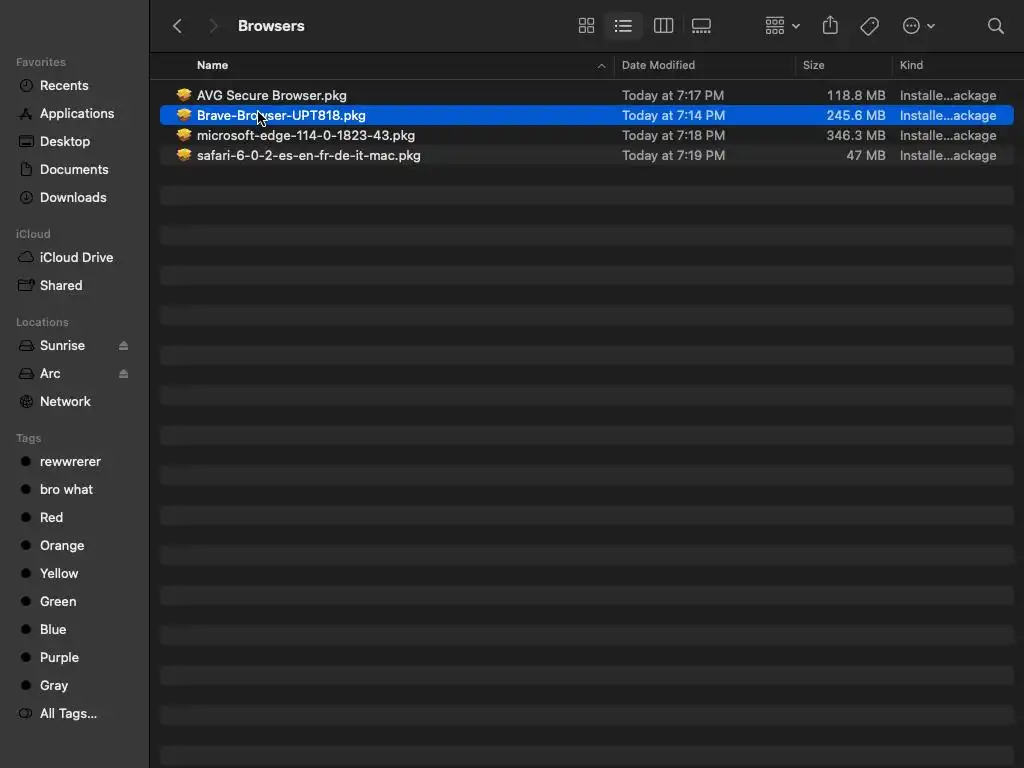Filter by the Red tag
Screen dimensions: 1024x768
[51, 518]
